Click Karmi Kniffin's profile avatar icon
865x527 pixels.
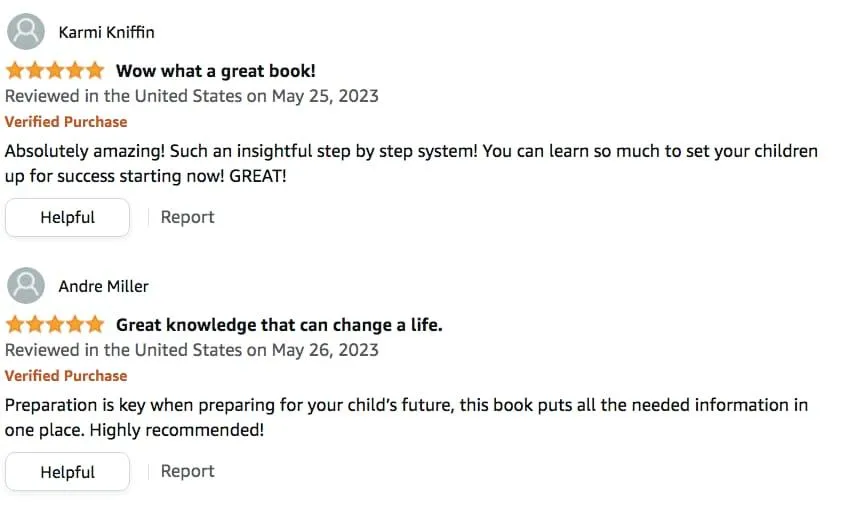[x=25, y=32]
